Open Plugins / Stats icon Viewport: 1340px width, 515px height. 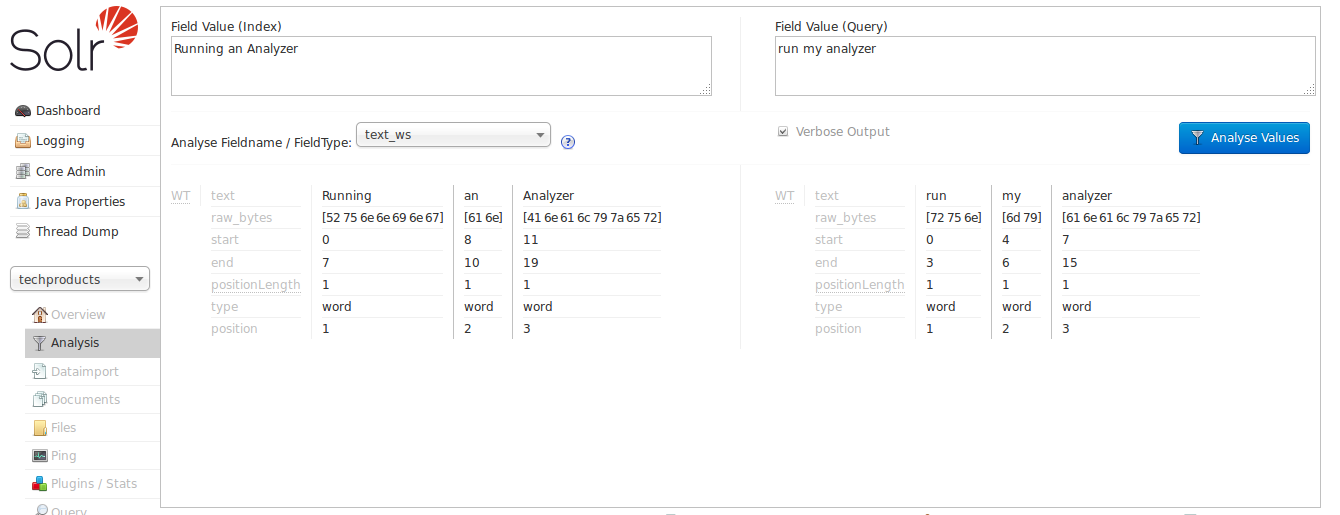click(40, 484)
